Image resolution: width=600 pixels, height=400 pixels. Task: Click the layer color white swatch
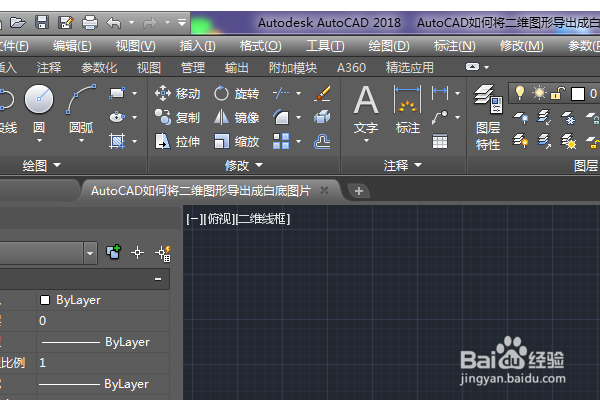[x=578, y=93]
